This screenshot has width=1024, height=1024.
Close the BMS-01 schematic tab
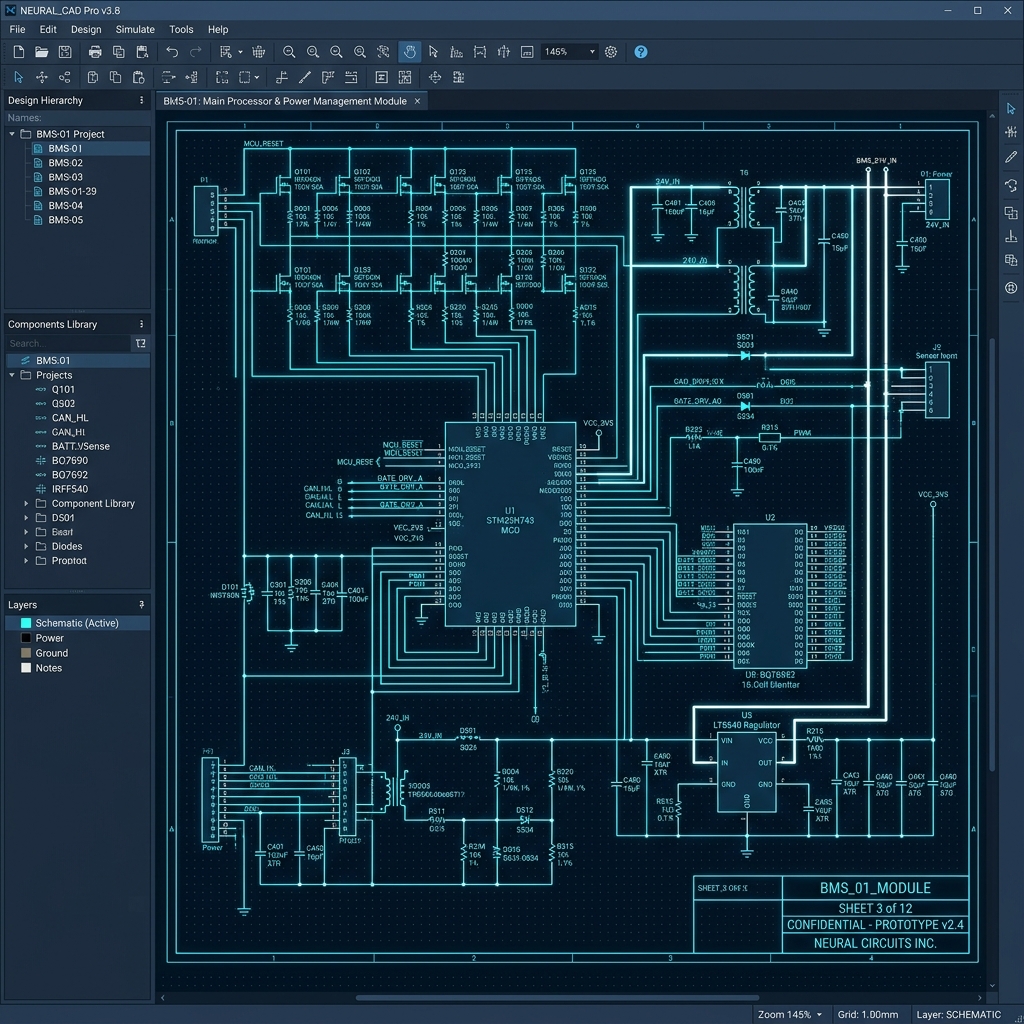coord(417,101)
